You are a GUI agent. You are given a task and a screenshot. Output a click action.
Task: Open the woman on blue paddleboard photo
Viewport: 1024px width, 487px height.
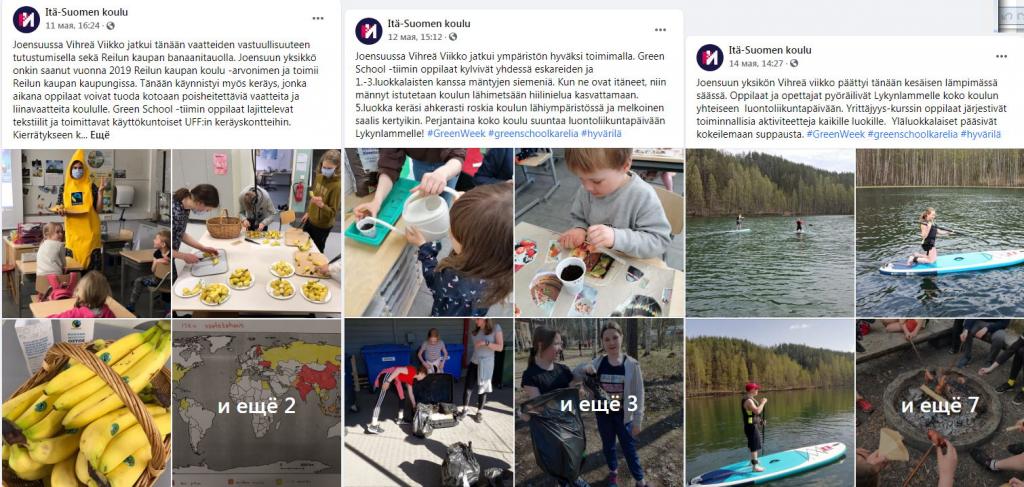click(x=940, y=233)
